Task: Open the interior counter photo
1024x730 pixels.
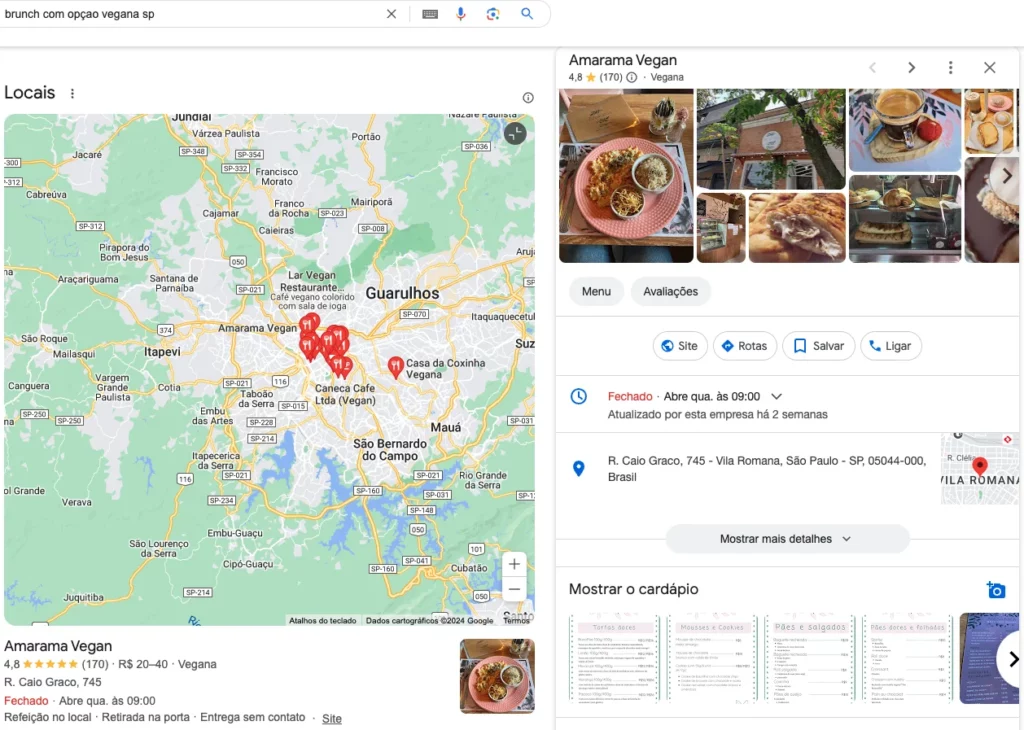Action: [721, 228]
